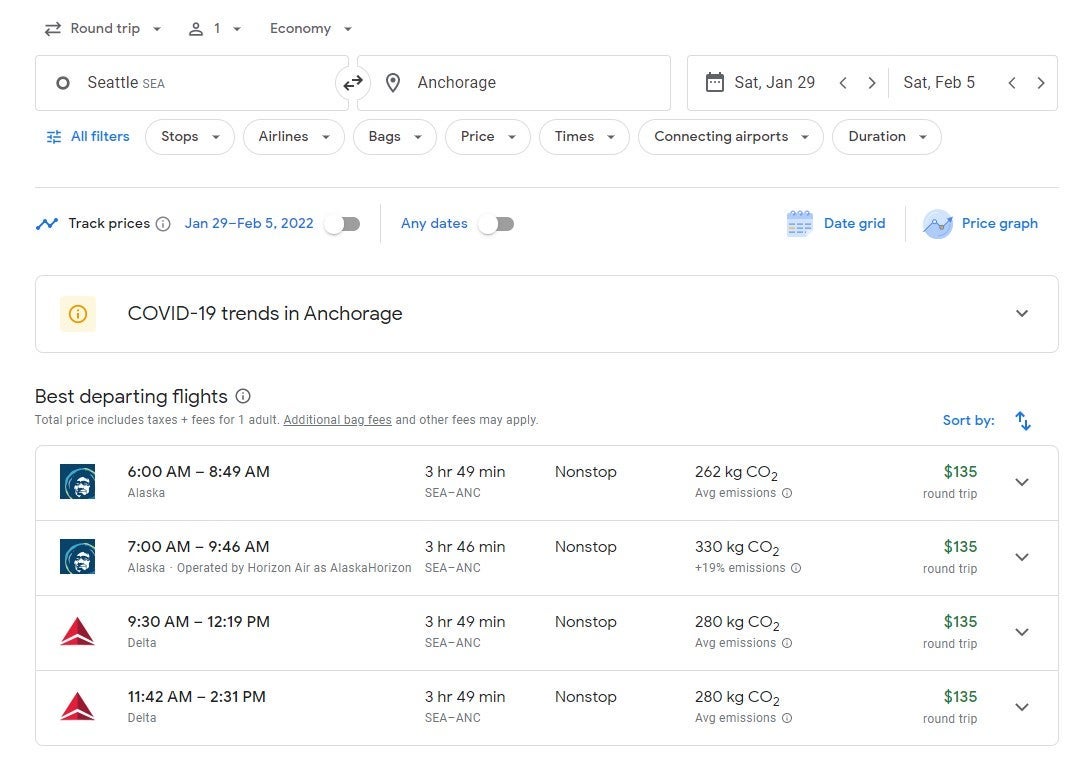The height and width of the screenshot is (766, 1081).
Task: Click emissions info icon on 7:00 AM flight
Action: (x=796, y=568)
